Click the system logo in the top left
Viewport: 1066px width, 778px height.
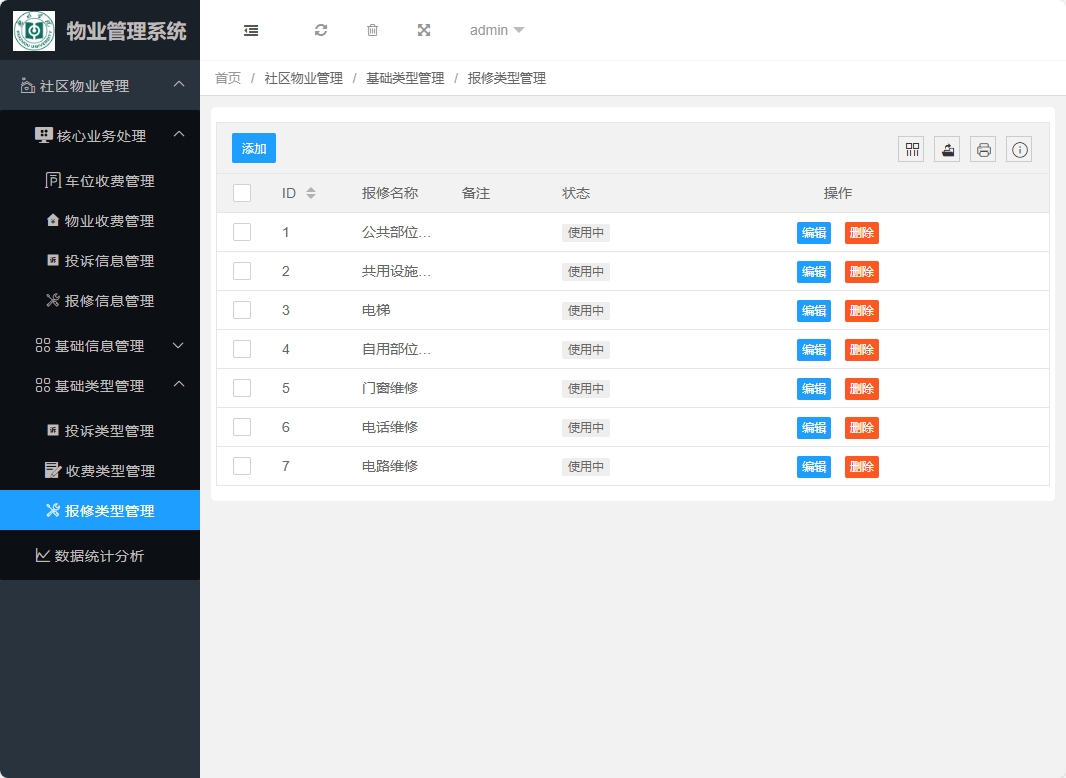(x=33, y=30)
